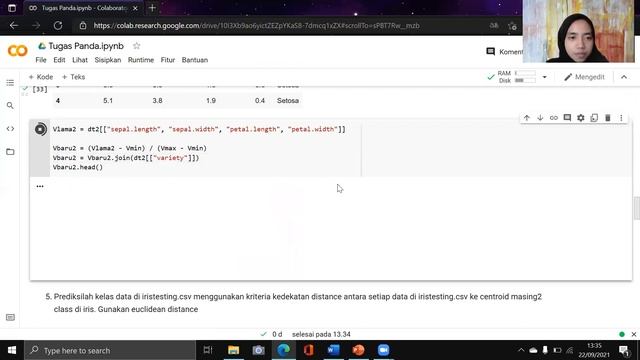This screenshot has height=360, width=640.
Task: Open search and replace sidebar
Action: click(10, 106)
